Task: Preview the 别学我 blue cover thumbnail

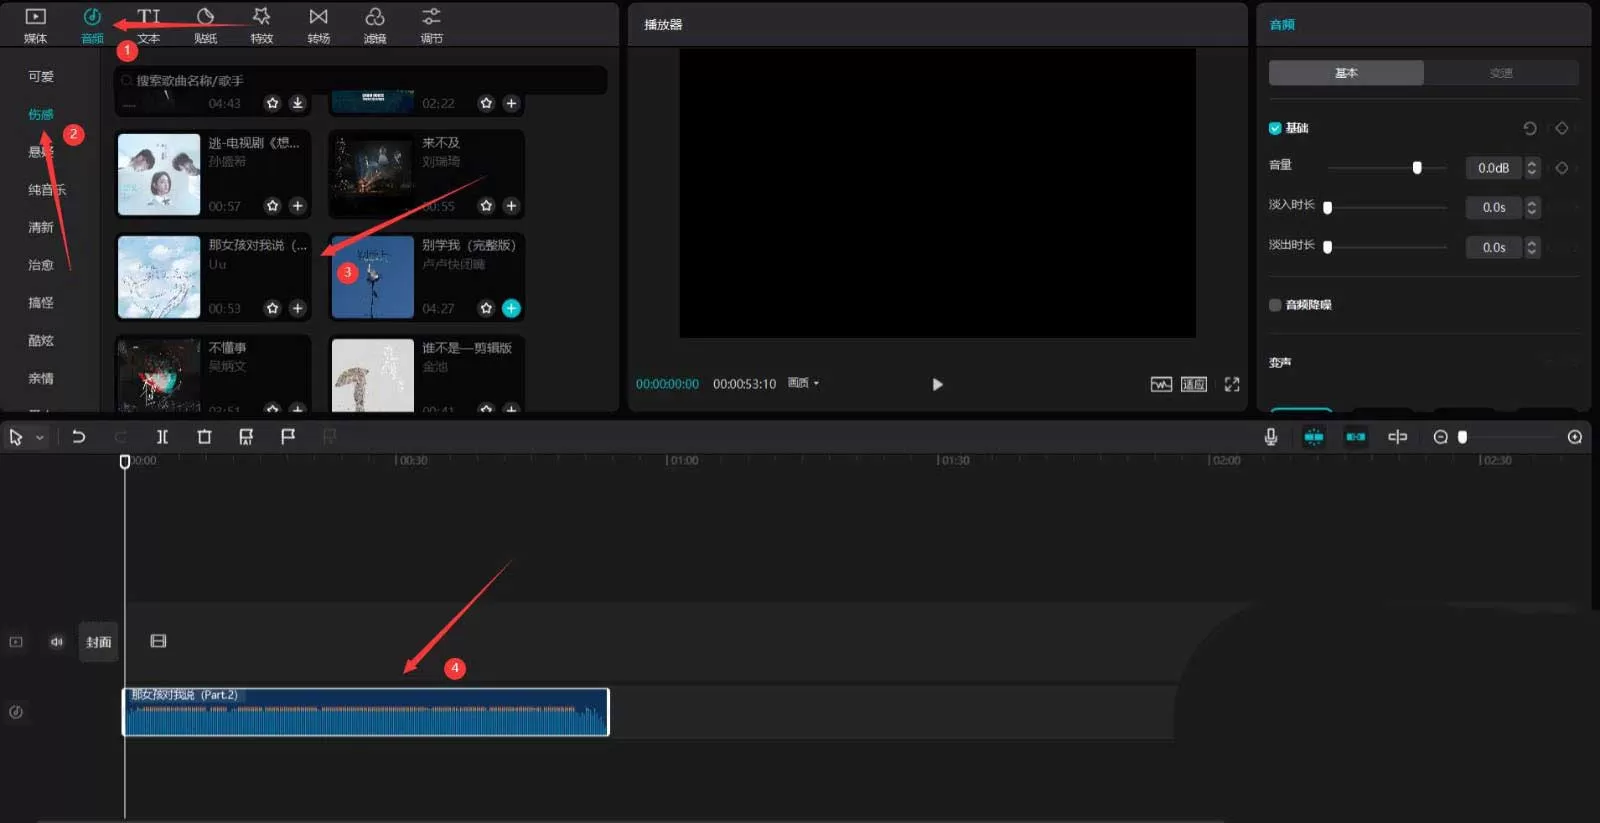Action: [x=372, y=277]
